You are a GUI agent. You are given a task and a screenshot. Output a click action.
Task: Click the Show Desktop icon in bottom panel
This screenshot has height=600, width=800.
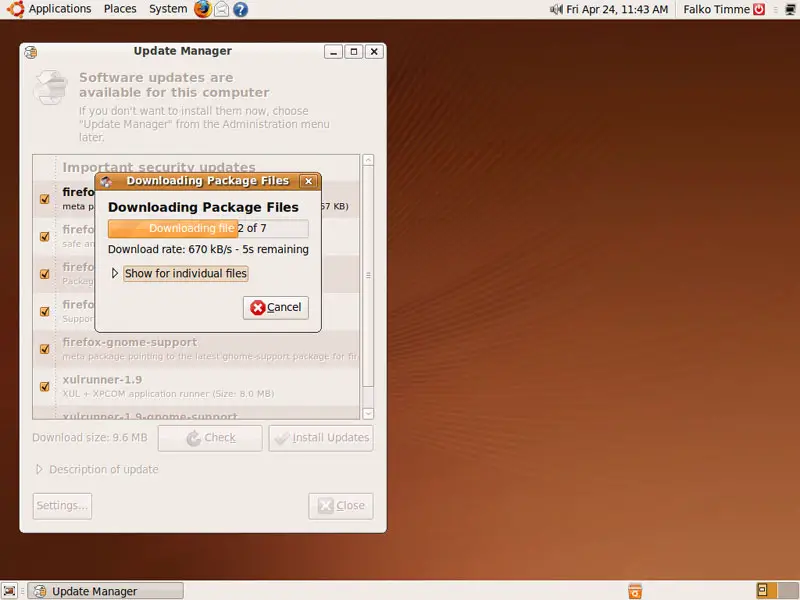9,591
